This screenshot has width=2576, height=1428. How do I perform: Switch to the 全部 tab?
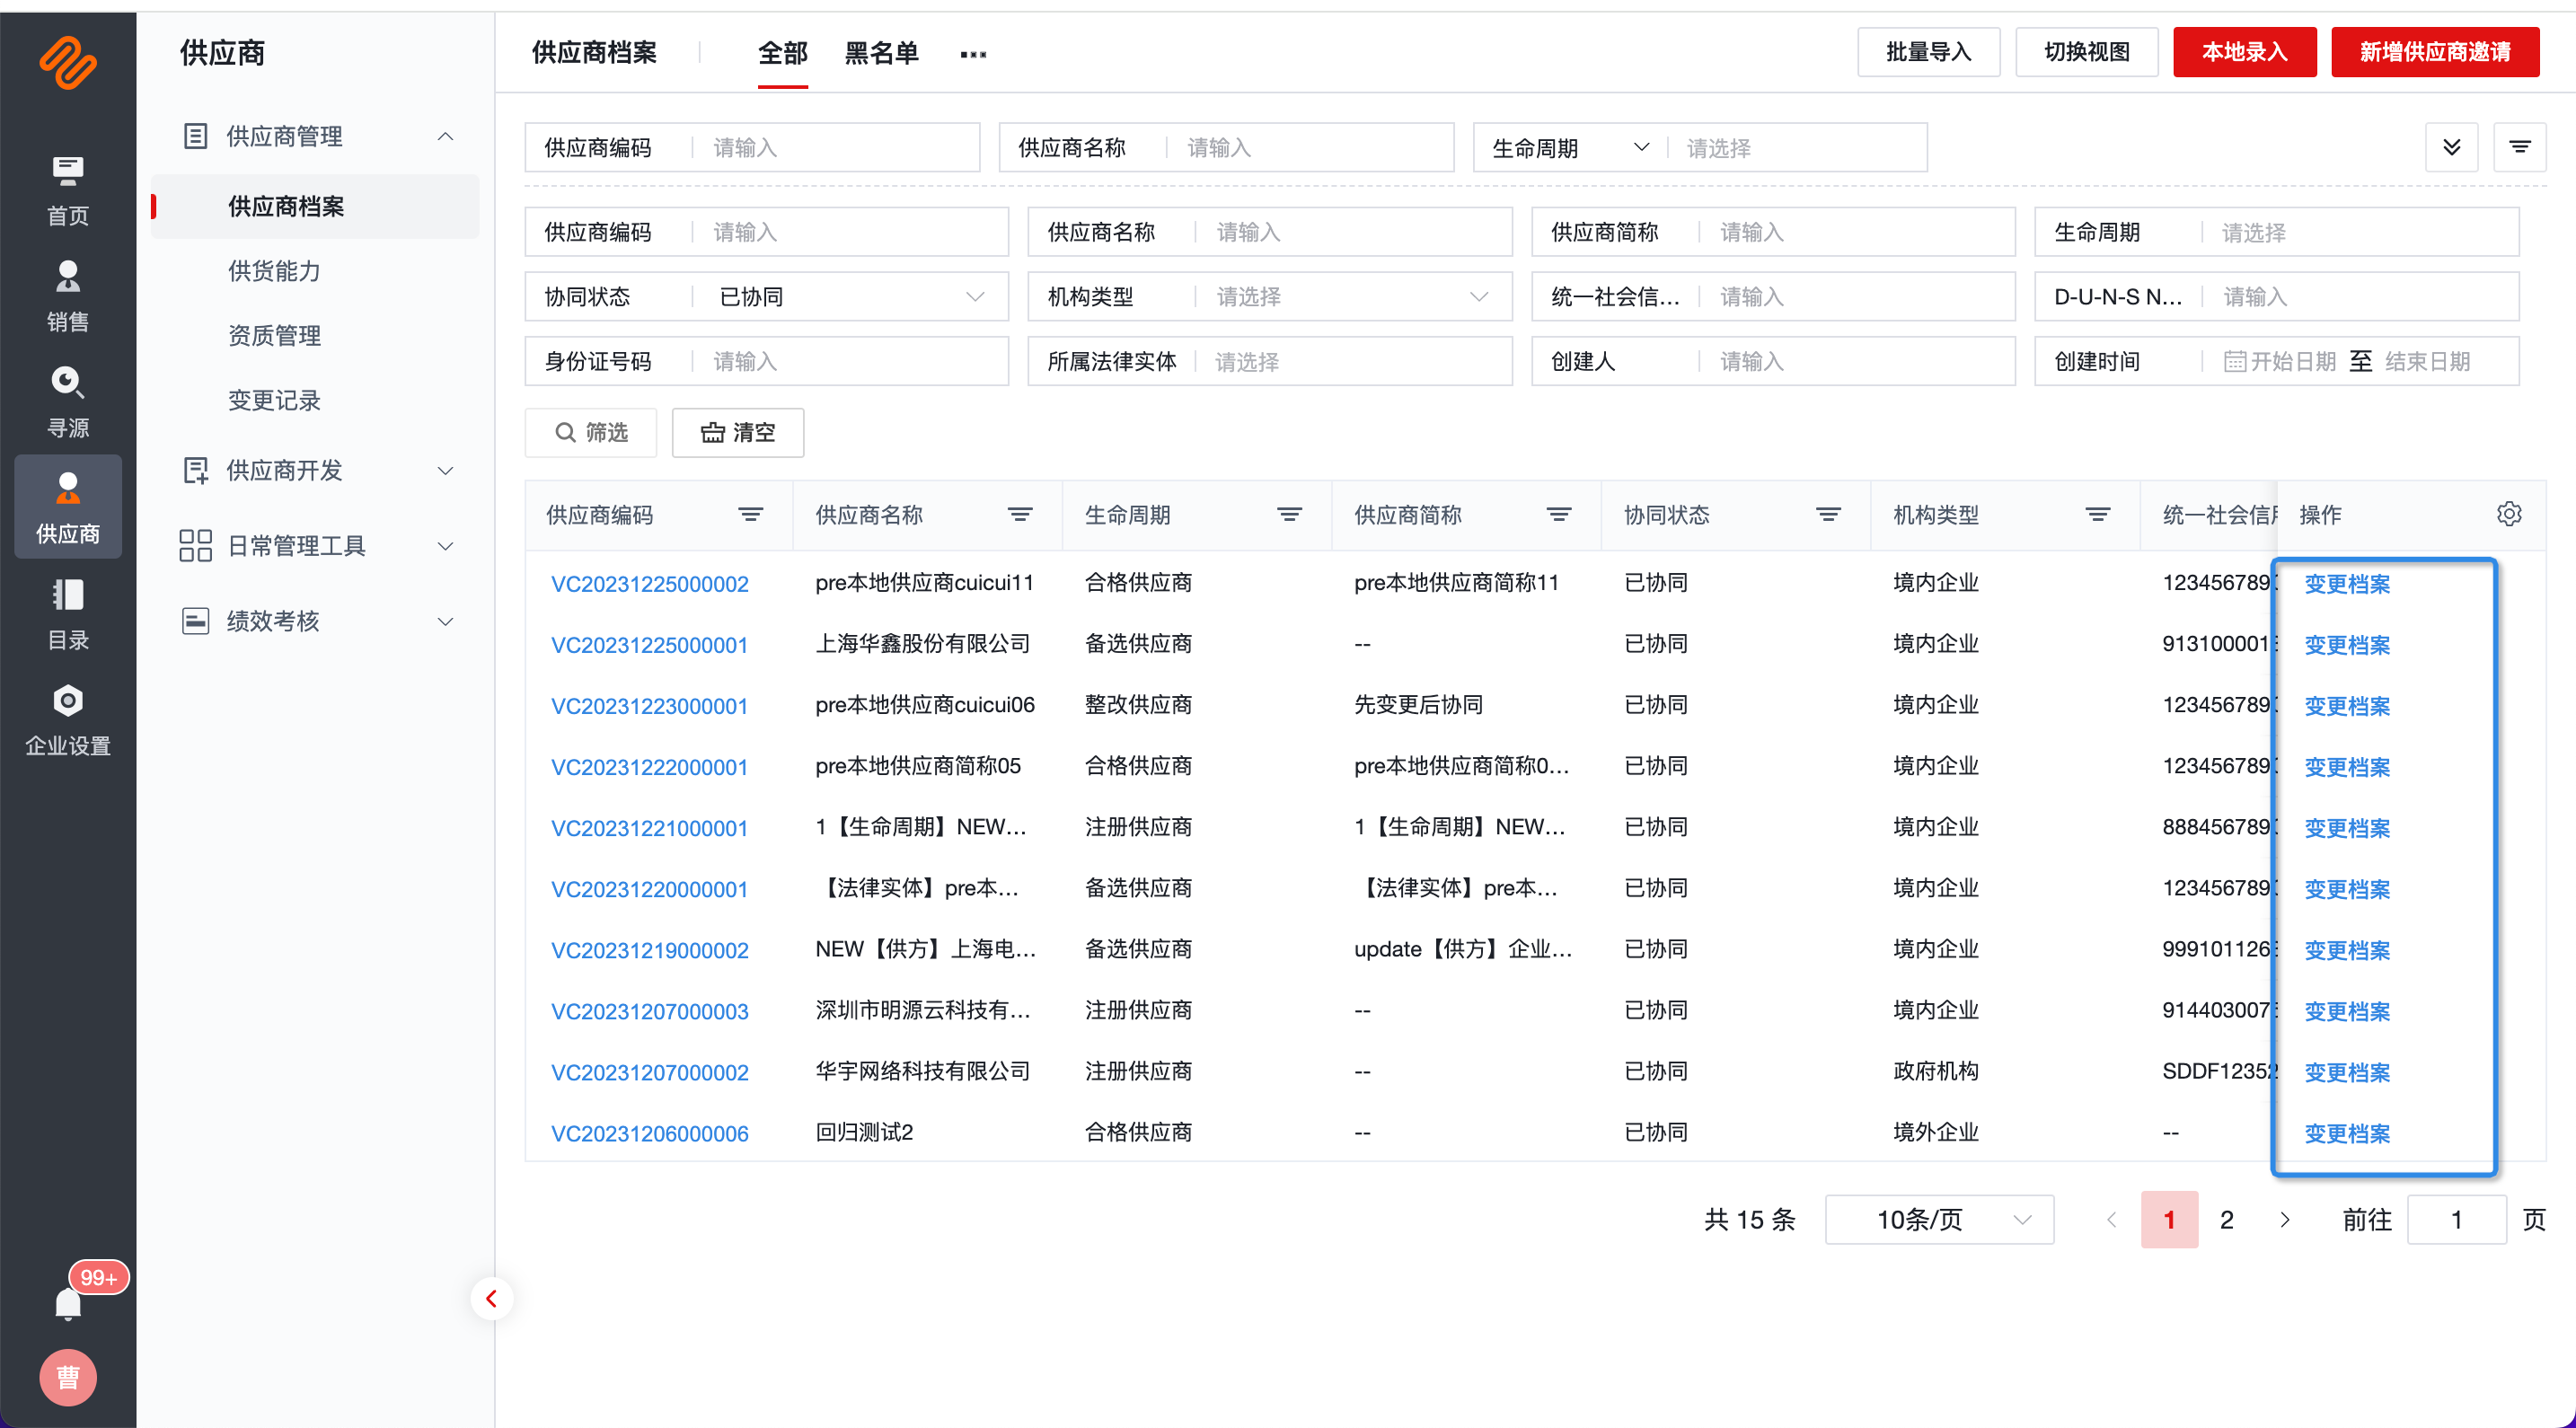(x=782, y=54)
